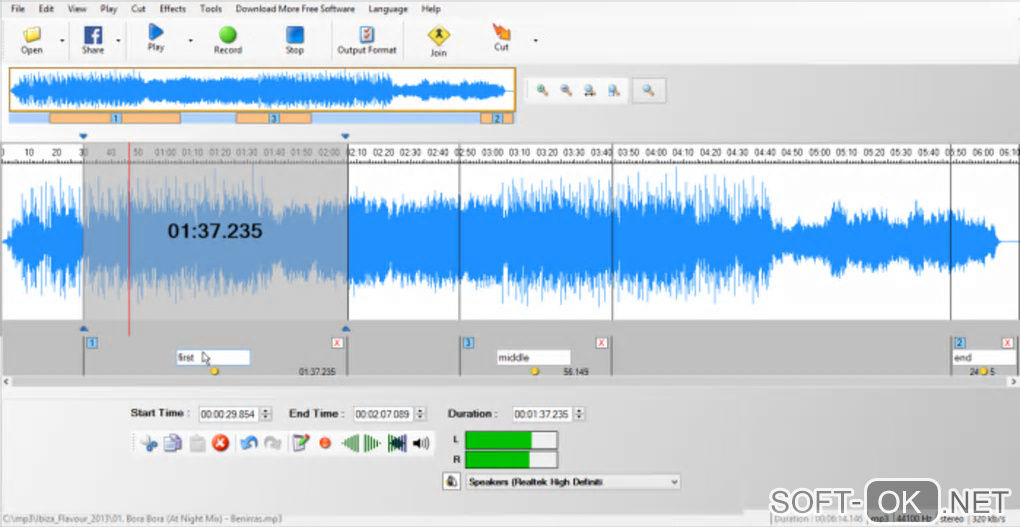Open the Cut menu in the menu bar

click(x=139, y=9)
